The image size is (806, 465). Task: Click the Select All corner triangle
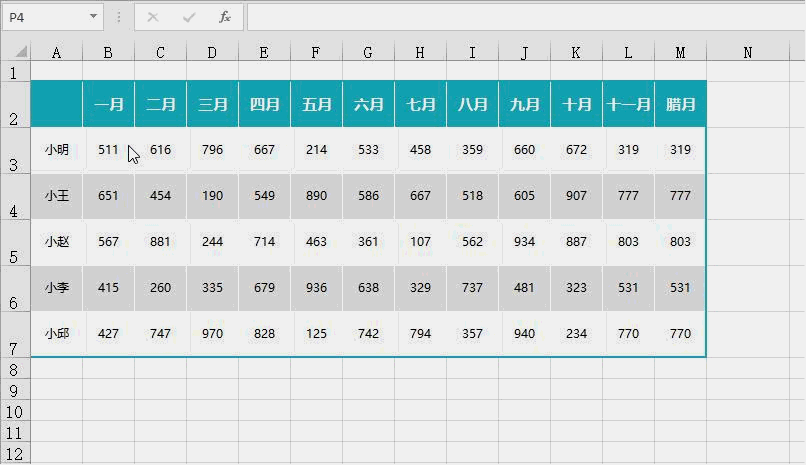point(21,51)
